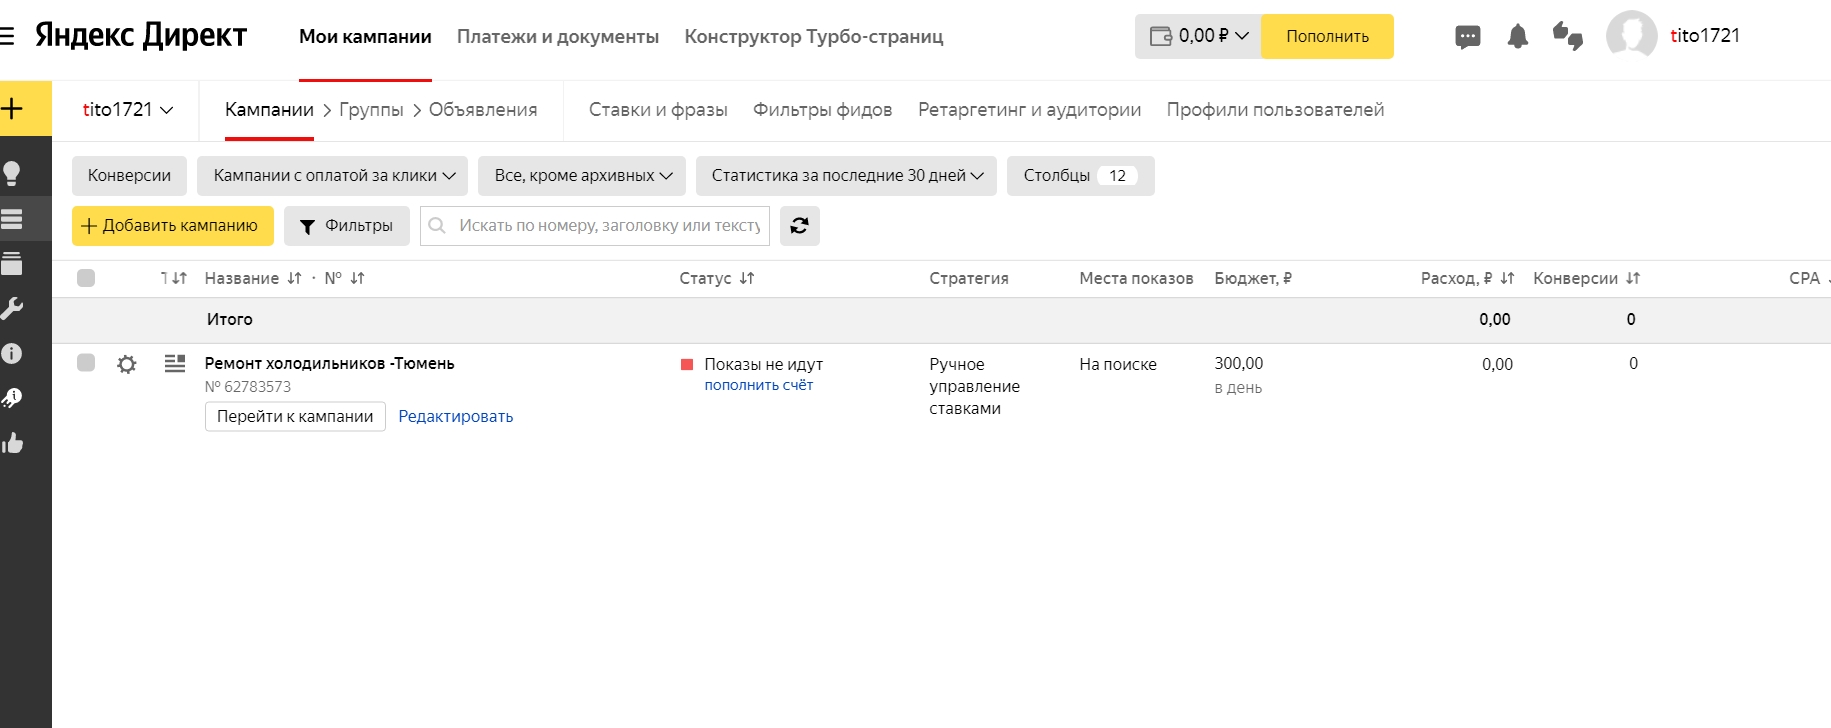Click the tito1721 username in top header

point(1705,36)
